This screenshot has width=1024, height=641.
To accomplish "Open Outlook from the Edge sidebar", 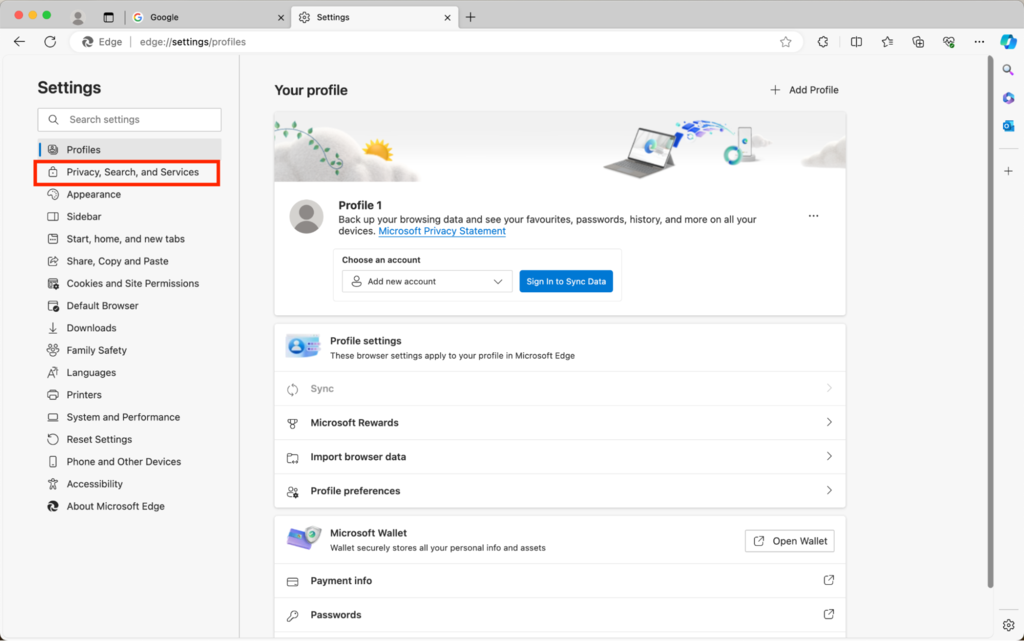I will coord(1008,125).
